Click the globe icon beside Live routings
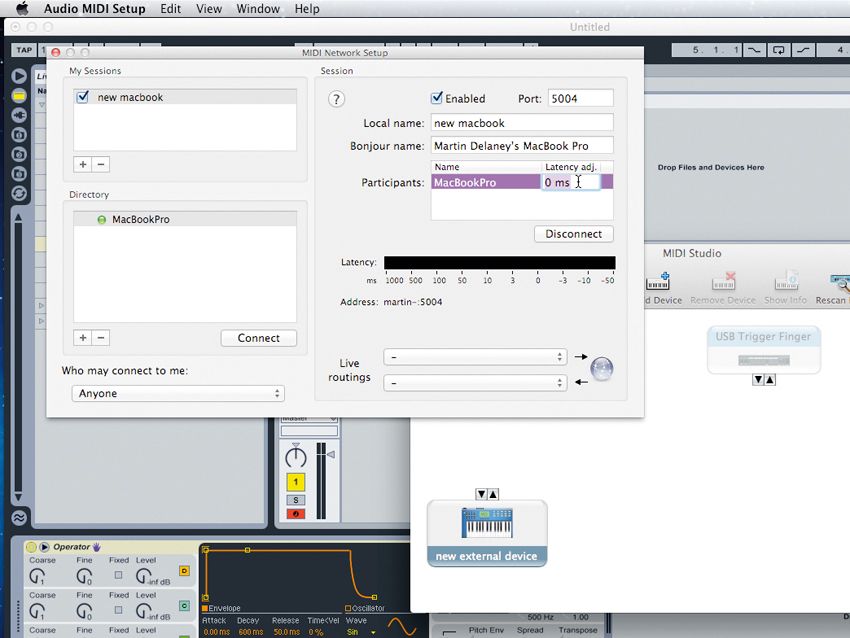This screenshot has height=638, width=850. pos(601,369)
